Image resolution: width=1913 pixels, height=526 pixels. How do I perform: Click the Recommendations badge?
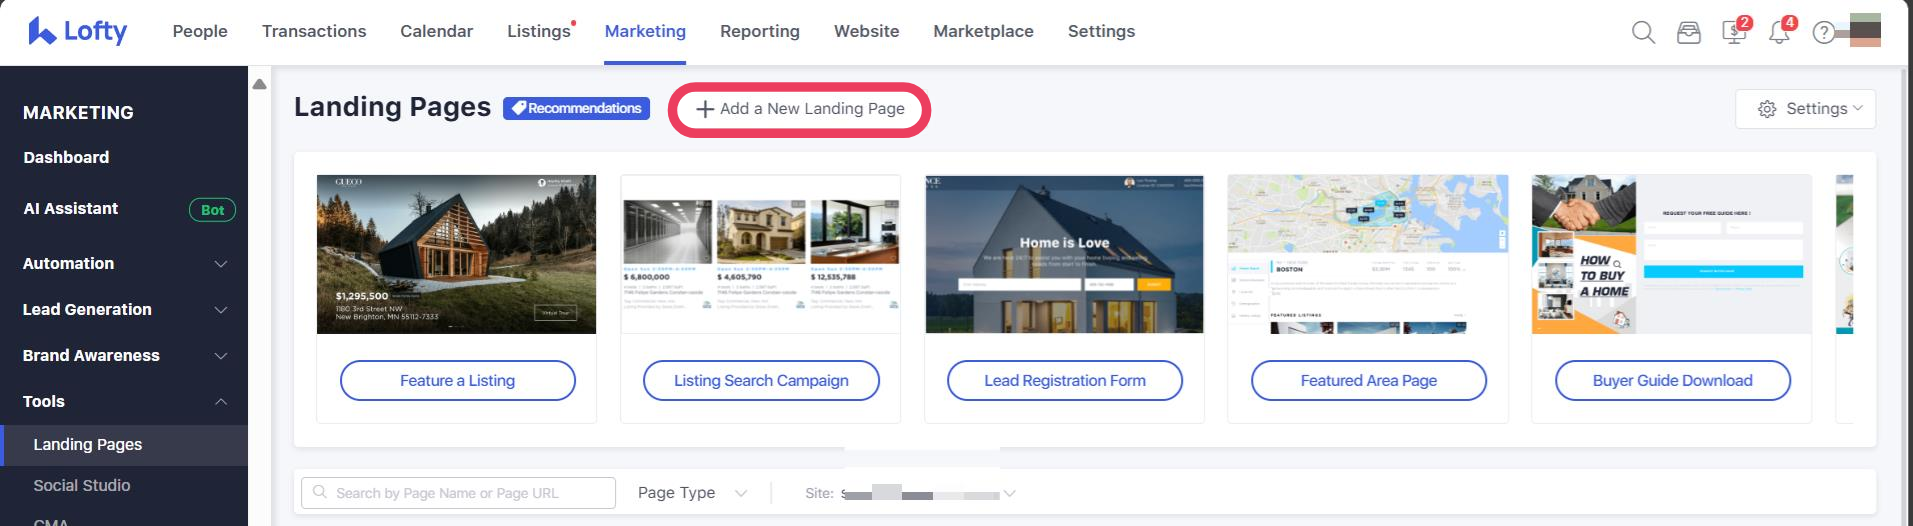click(576, 108)
